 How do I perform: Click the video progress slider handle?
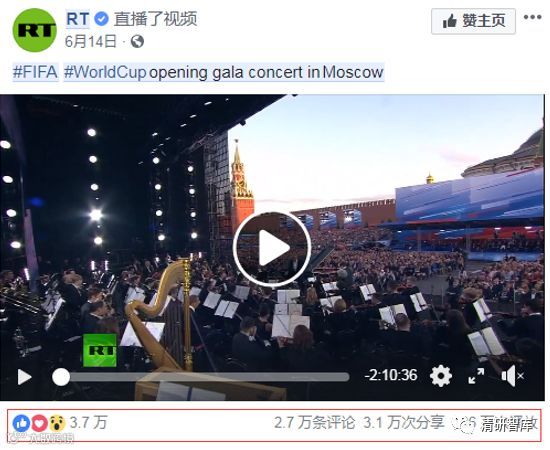[x=61, y=377]
